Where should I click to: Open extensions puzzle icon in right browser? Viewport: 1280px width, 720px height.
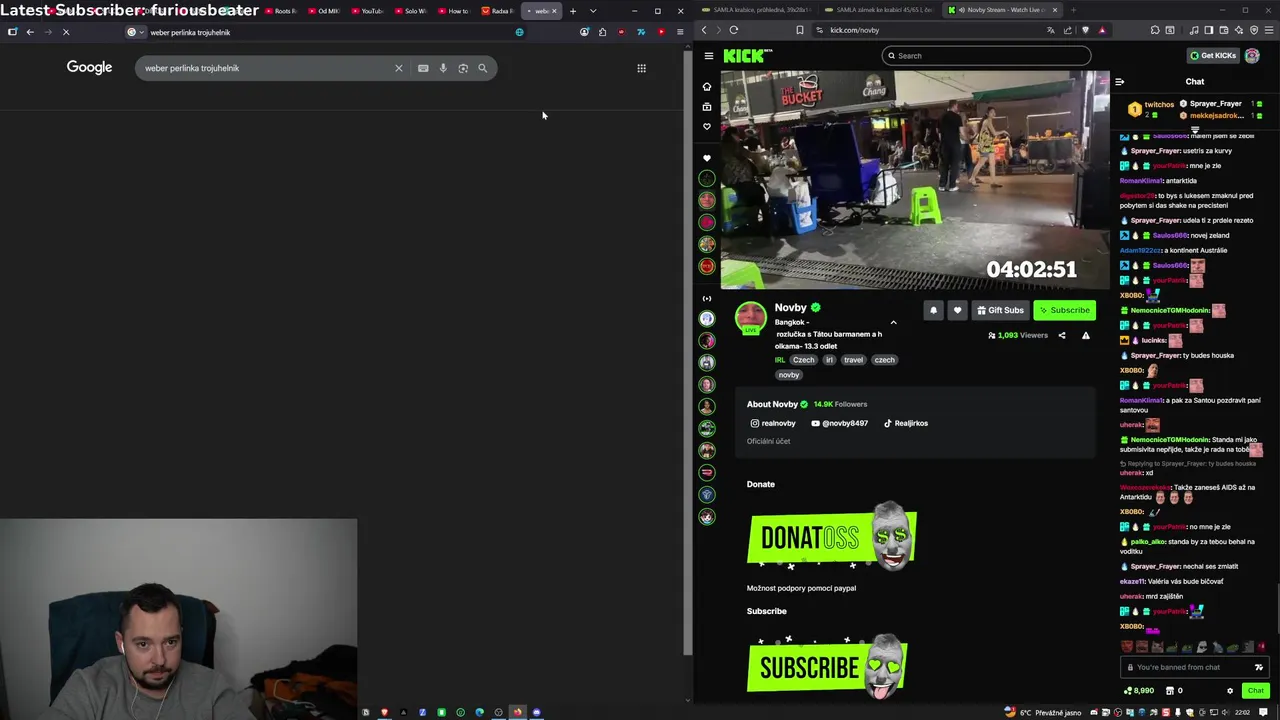click(1154, 30)
